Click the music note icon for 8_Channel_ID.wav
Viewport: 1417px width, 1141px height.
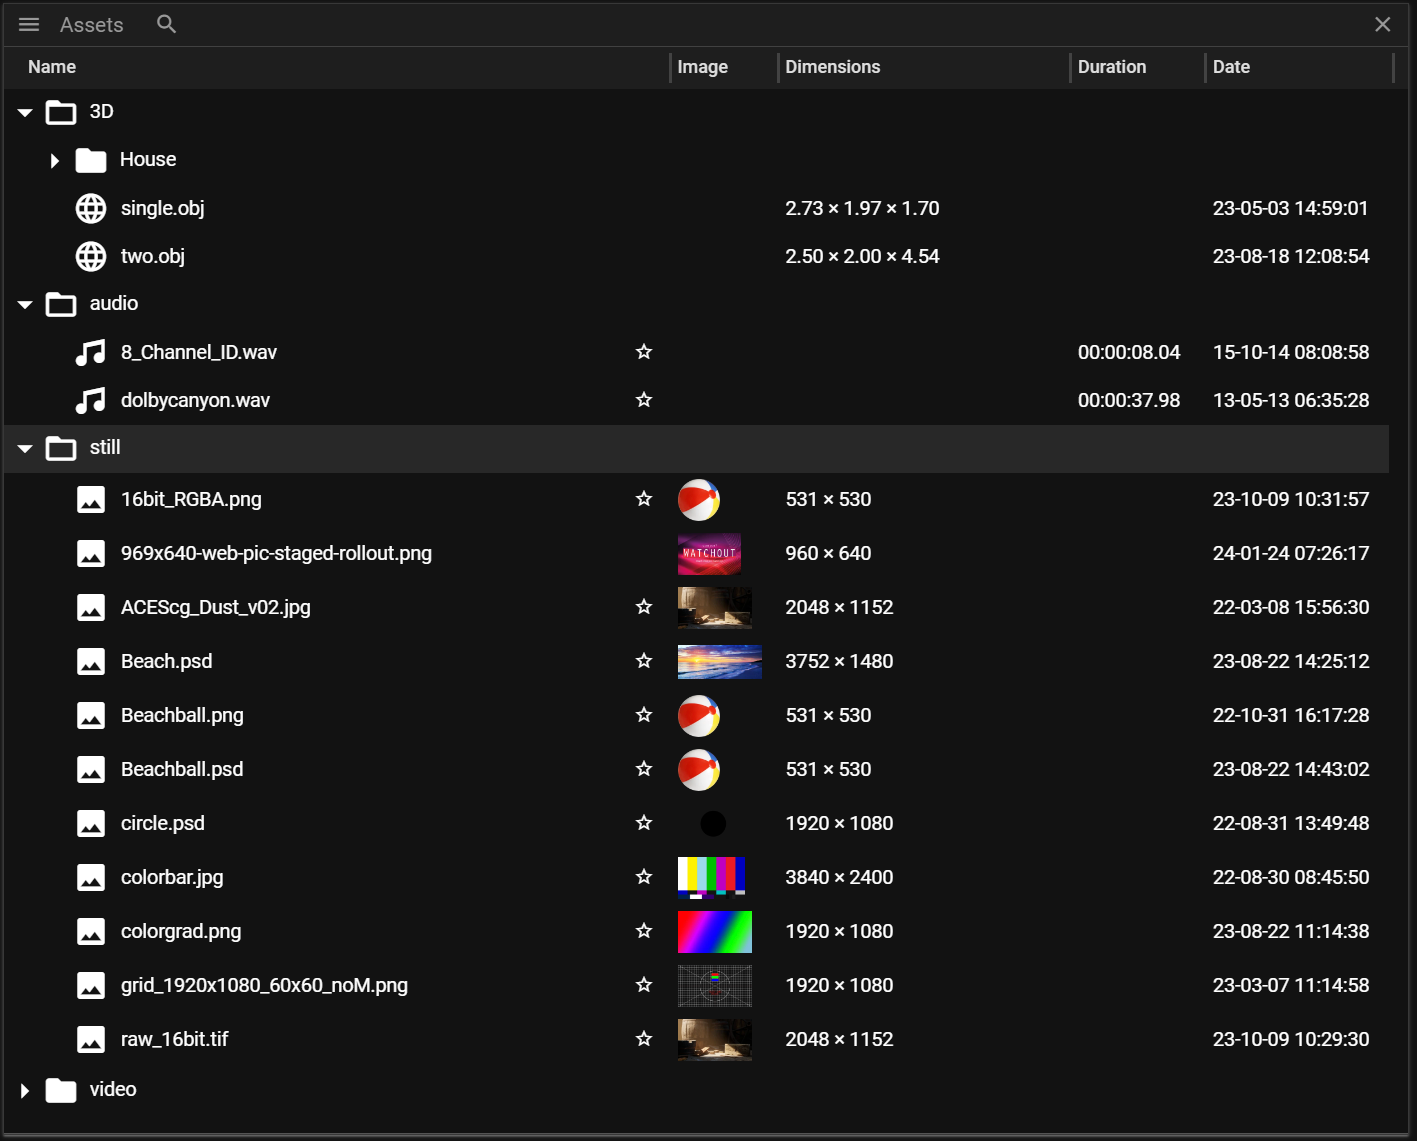(91, 352)
